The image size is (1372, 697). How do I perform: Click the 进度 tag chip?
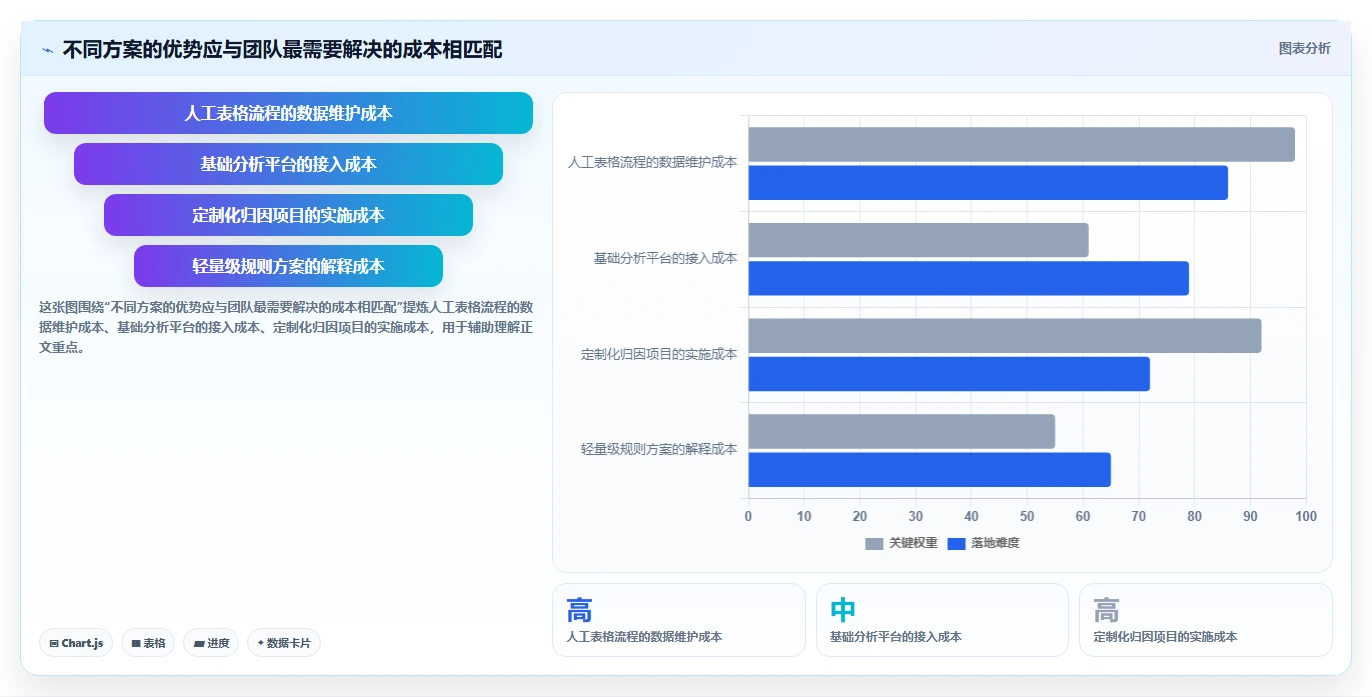coord(211,643)
